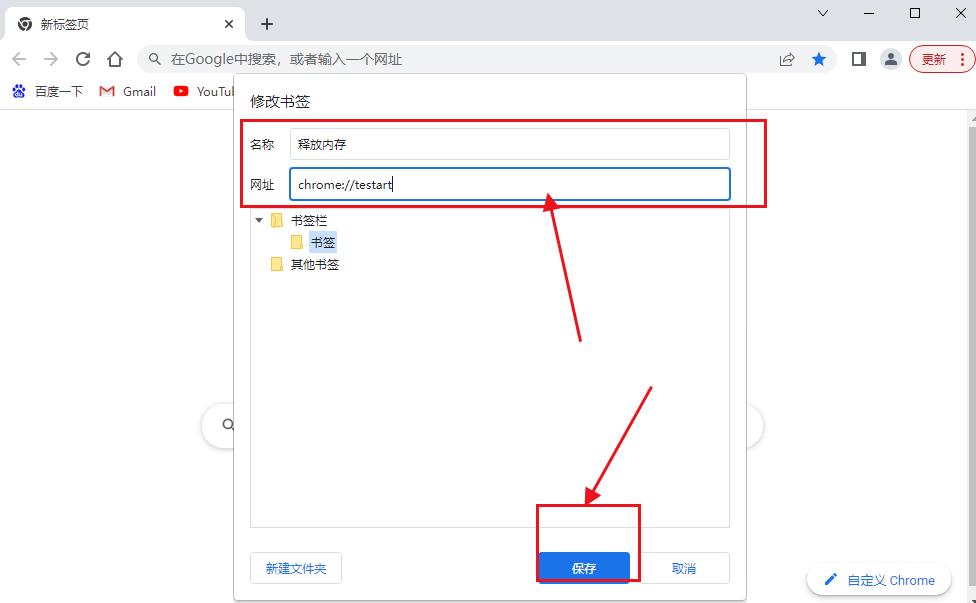Toggle the side panel icon
Image resolution: width=976 pixels, height=603 pixels.
(858, 59)
